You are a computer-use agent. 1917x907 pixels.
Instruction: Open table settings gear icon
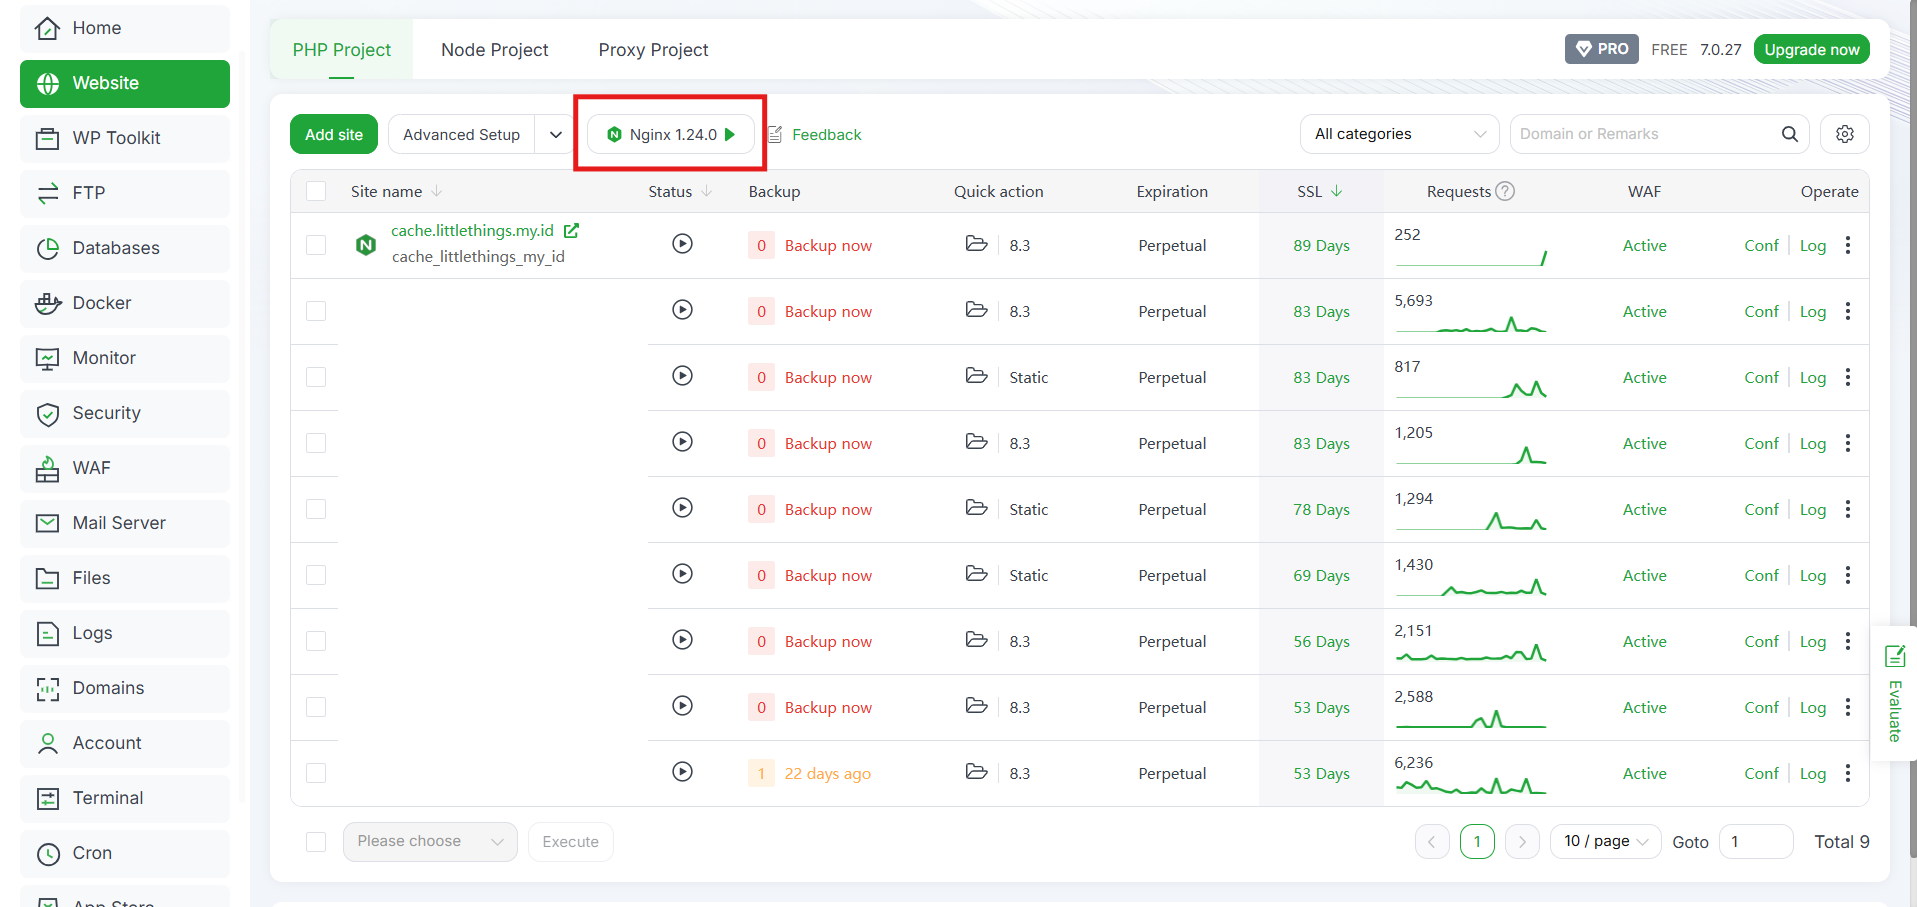point(1845,134)
